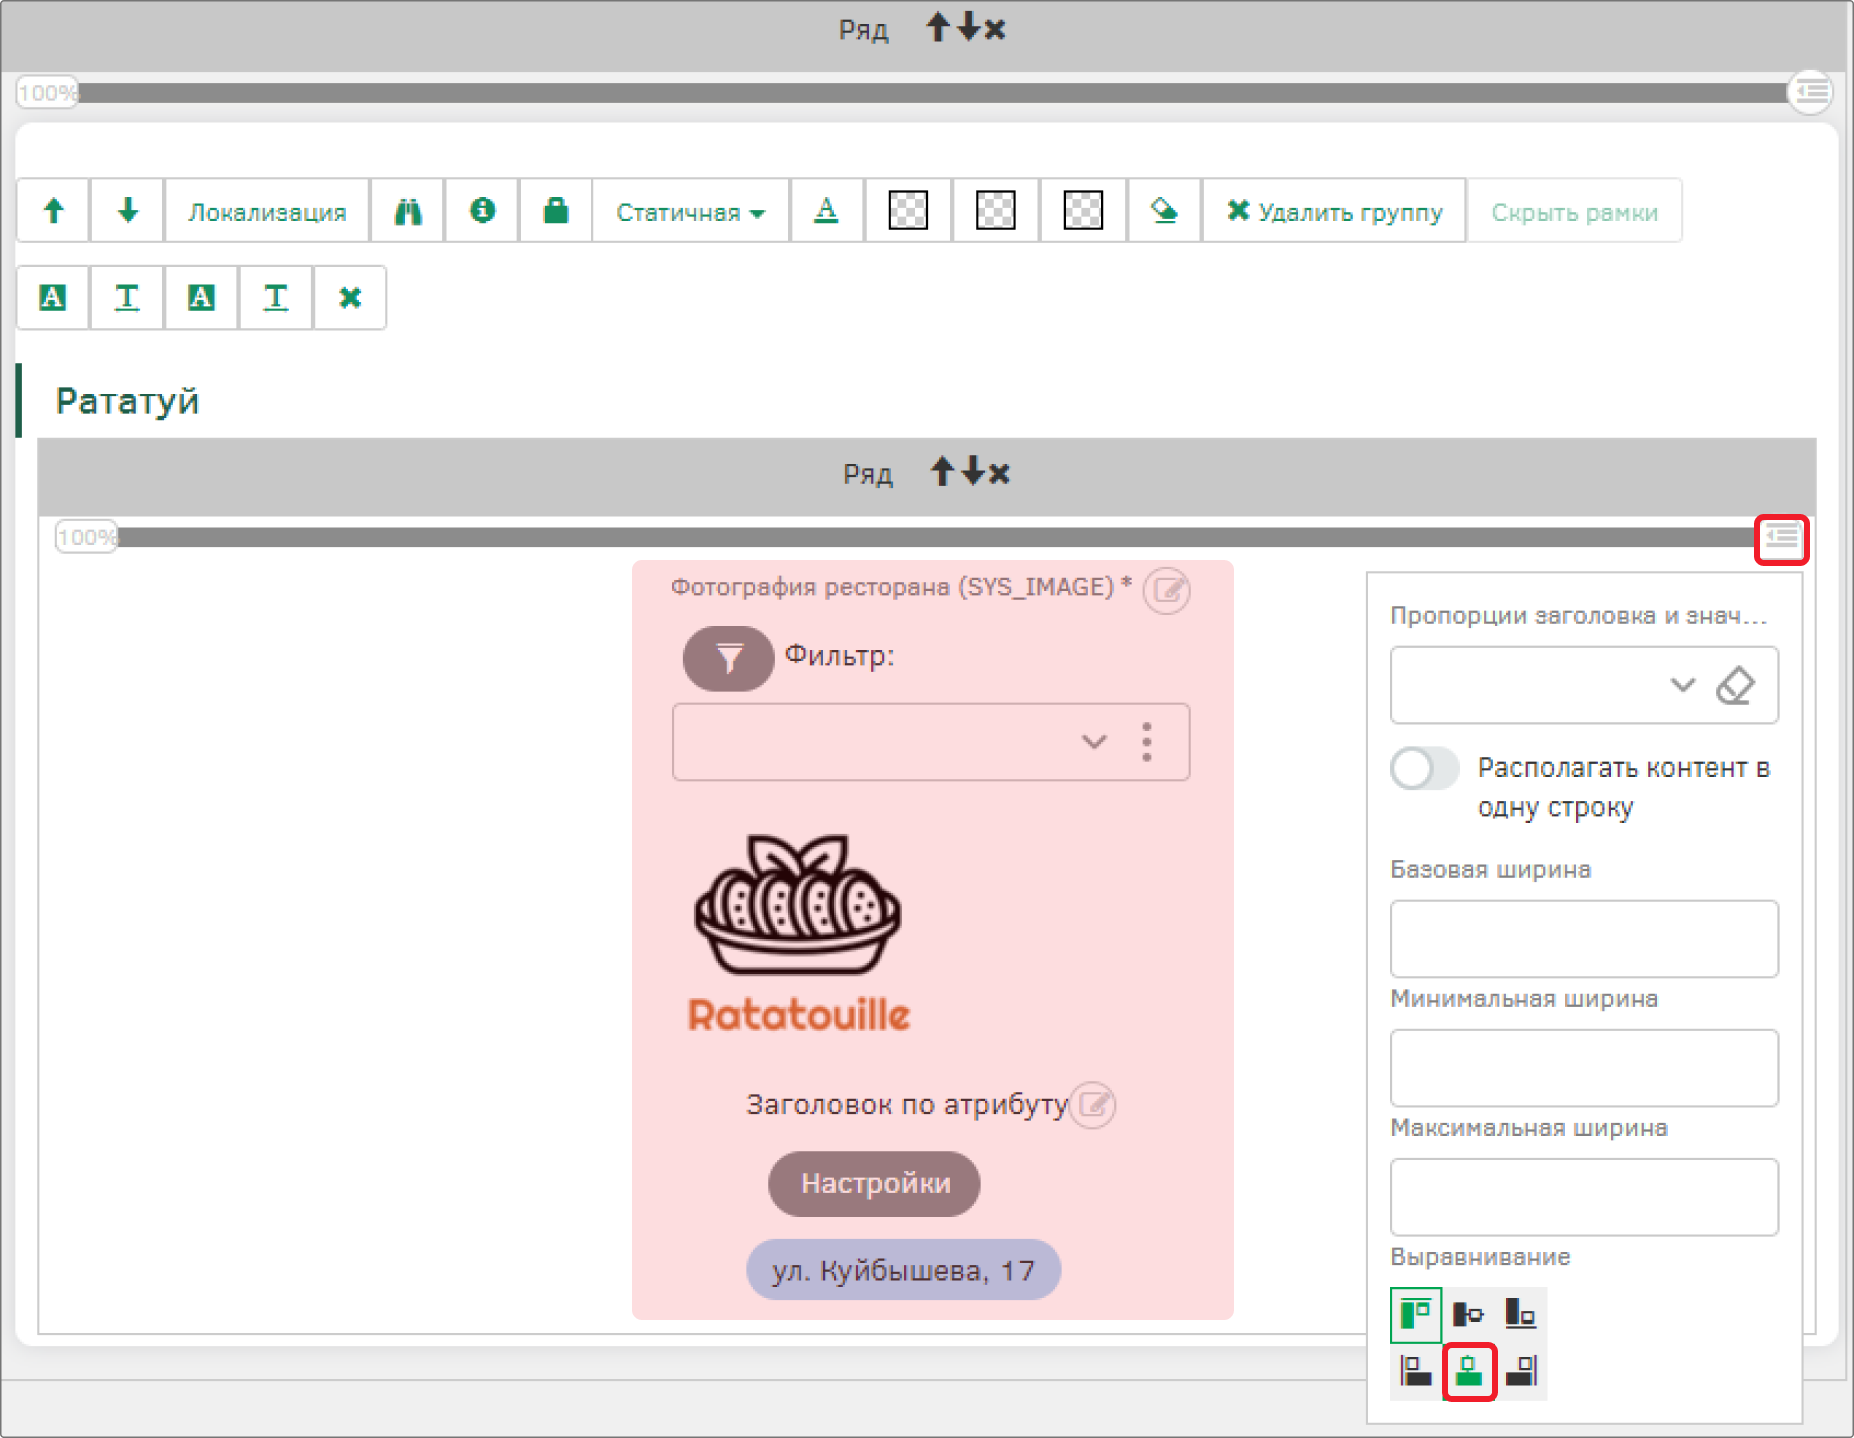The height and width of the screenshot is (1438, 1854).
Task: Click the column settings icon on the top row bar
Action: [1811, 92]
